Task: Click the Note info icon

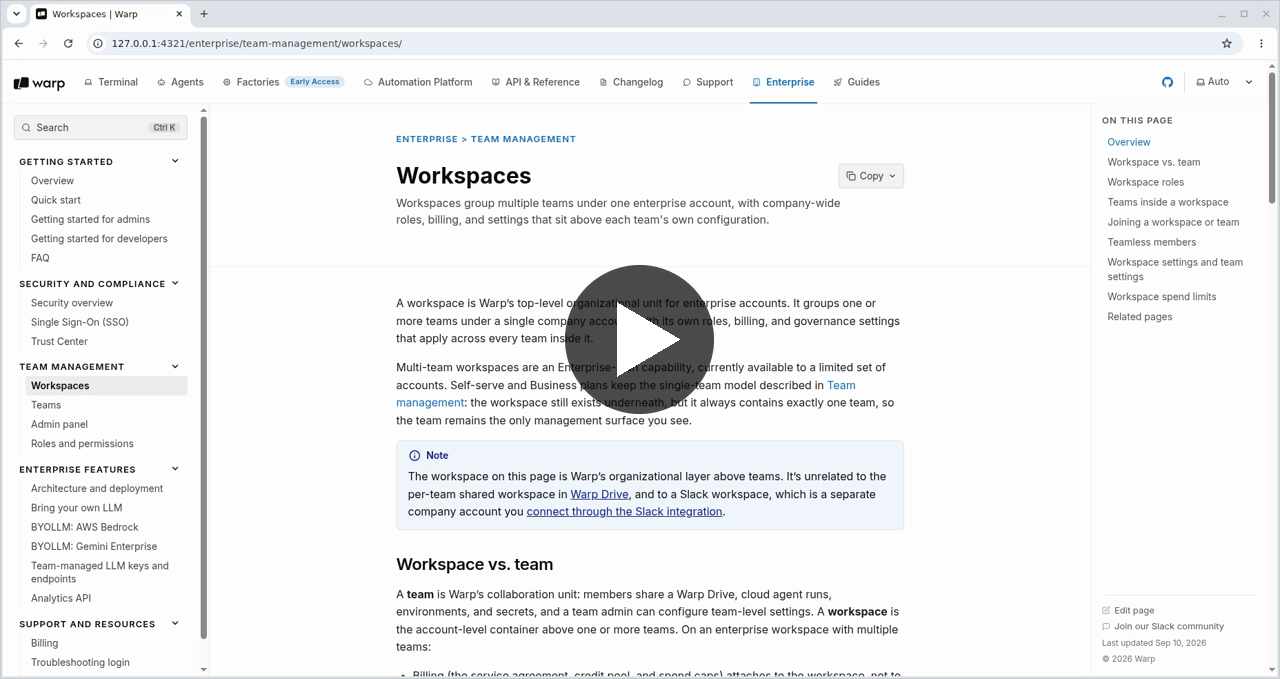Action: [414, 456]
